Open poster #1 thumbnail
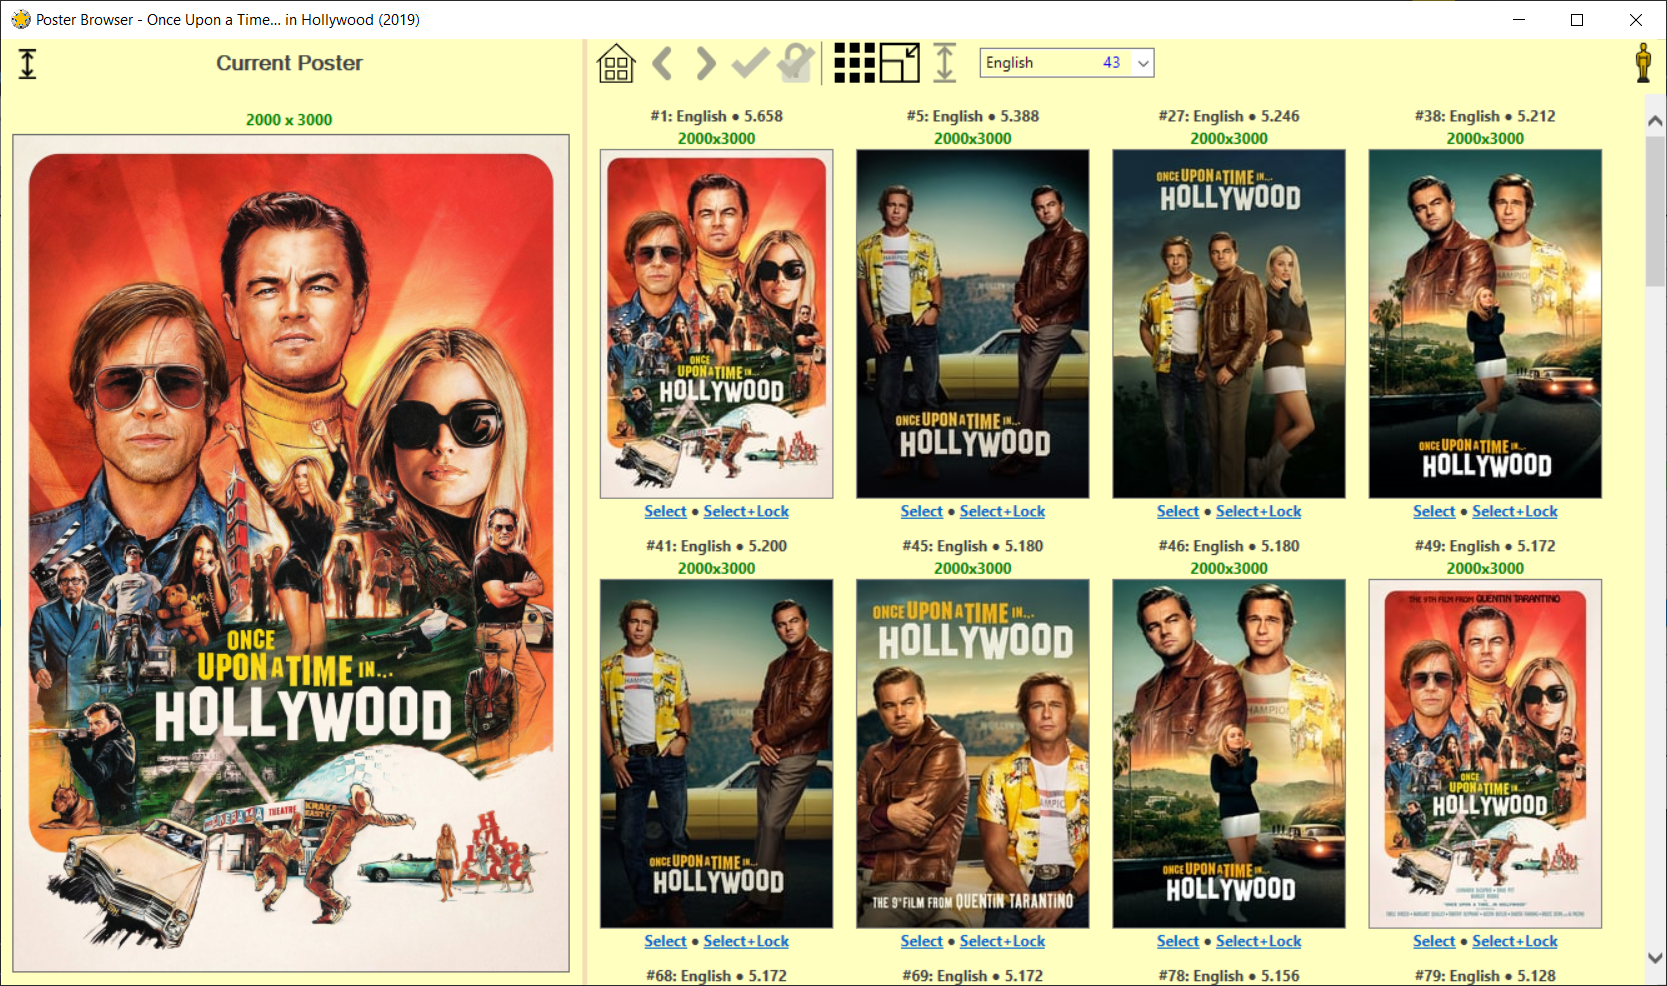Screen dimensions: 1667x986 (716, 324)
